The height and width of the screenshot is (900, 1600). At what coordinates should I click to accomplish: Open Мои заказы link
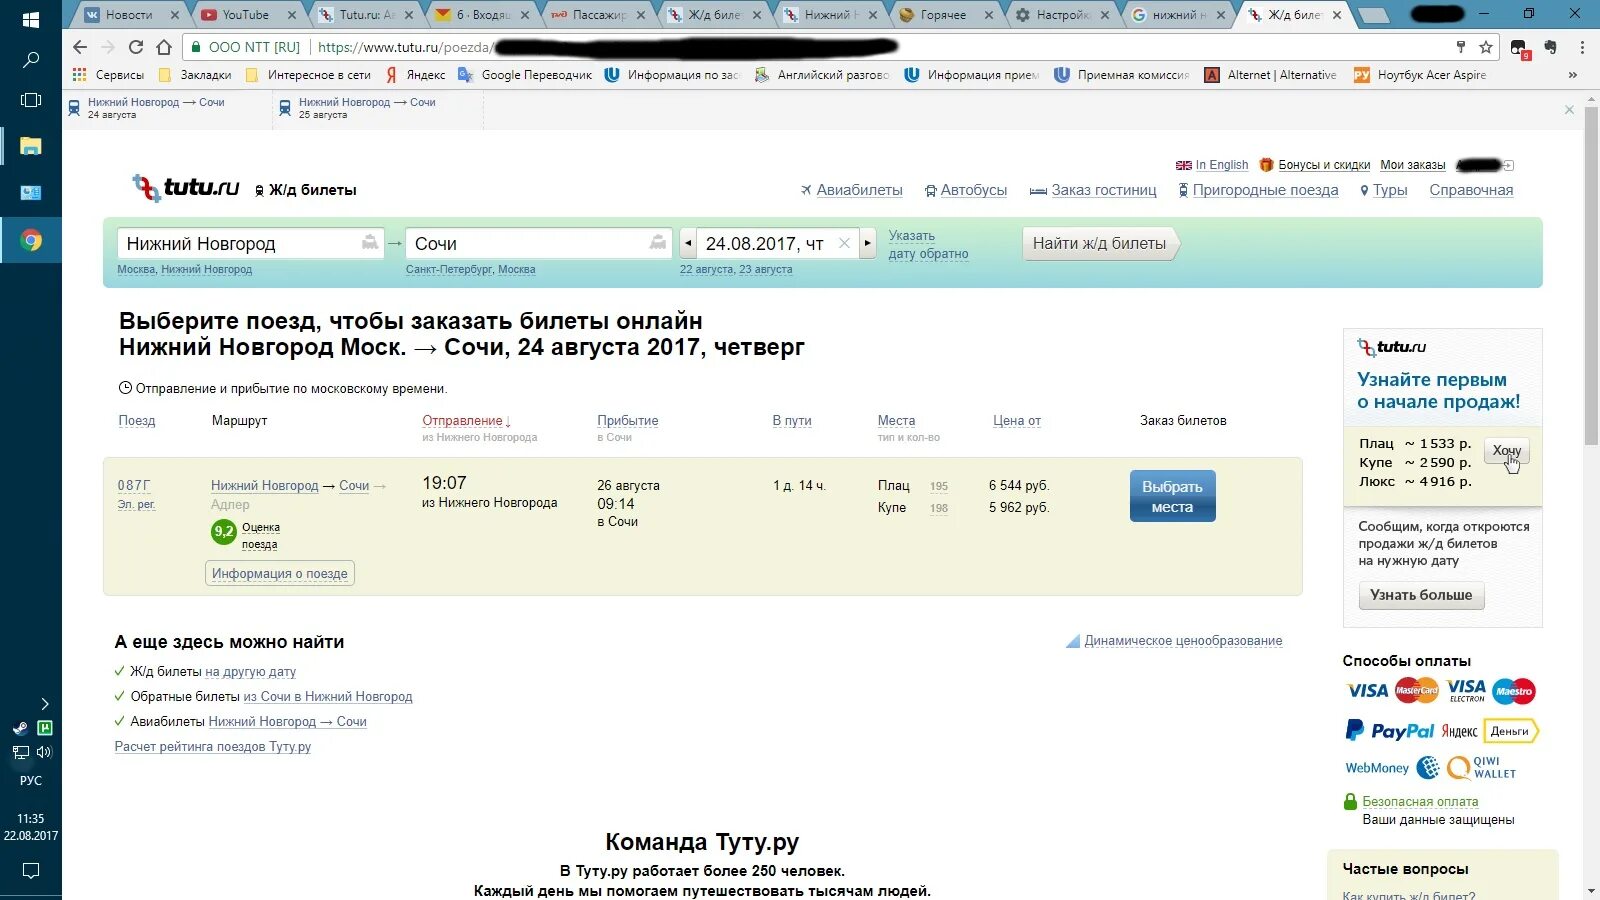point(1412,165)
